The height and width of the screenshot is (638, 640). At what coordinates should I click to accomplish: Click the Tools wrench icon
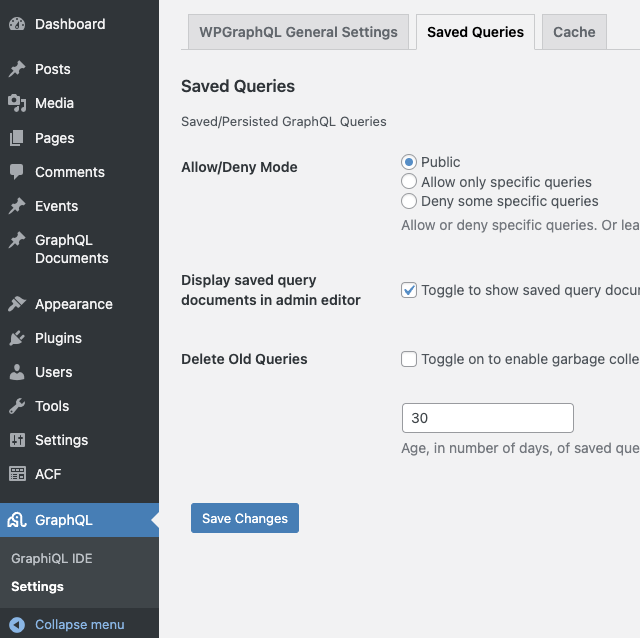tap(17, 406)
